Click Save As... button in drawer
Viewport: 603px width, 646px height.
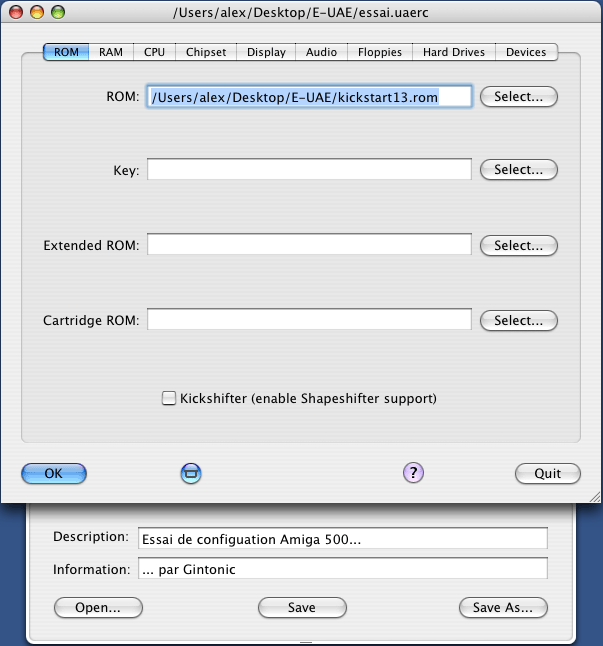[x=503, y=608]
